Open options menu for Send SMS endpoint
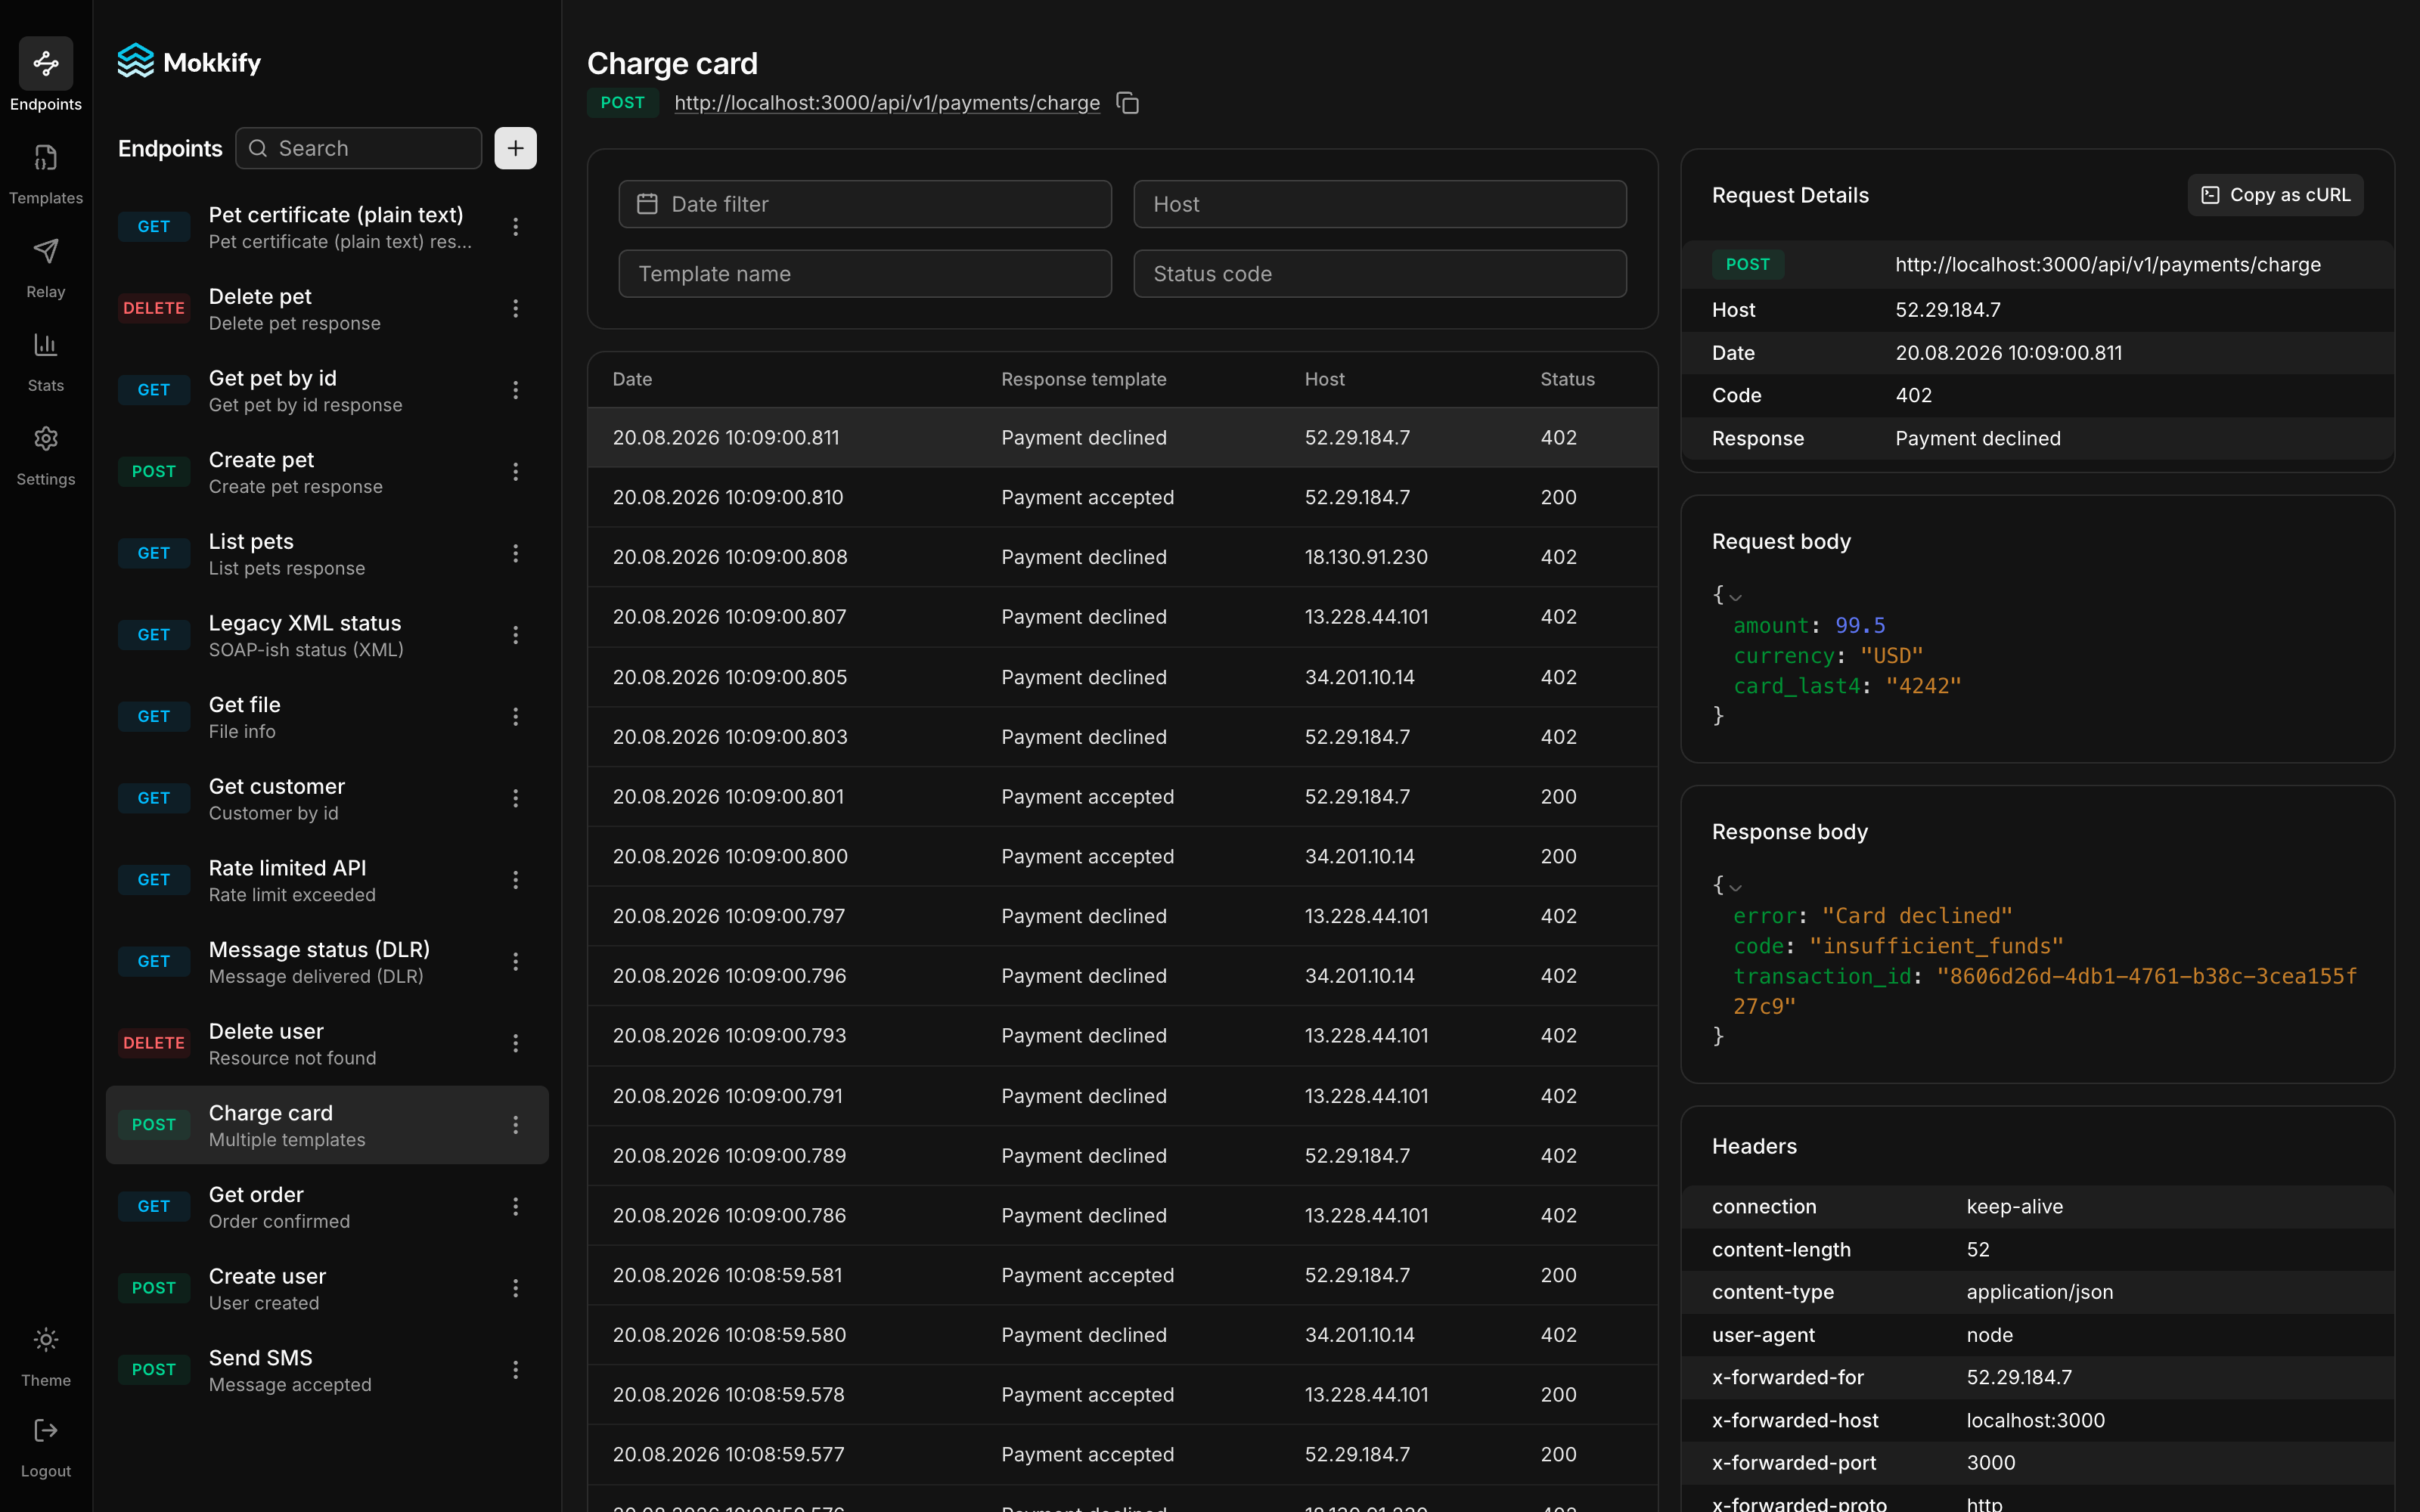 [x=516, y=1370]
